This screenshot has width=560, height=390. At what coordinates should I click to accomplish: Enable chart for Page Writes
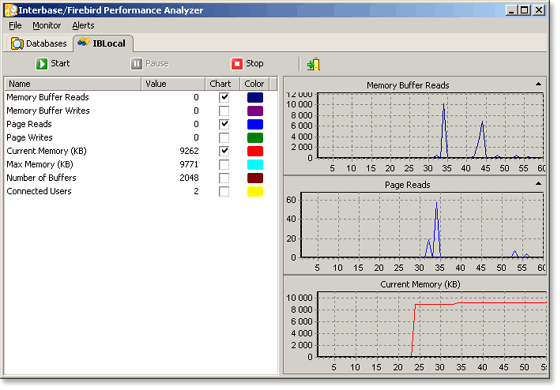224,138
